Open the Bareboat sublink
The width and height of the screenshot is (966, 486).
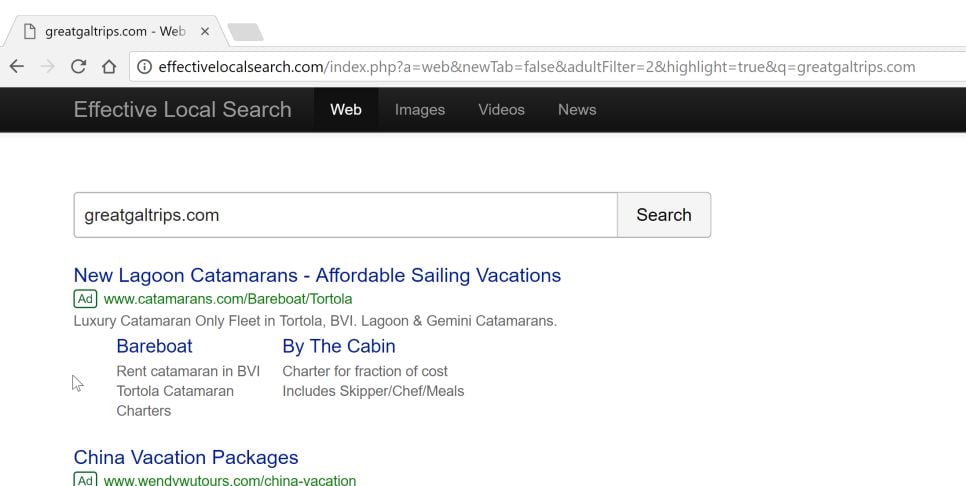154,346
